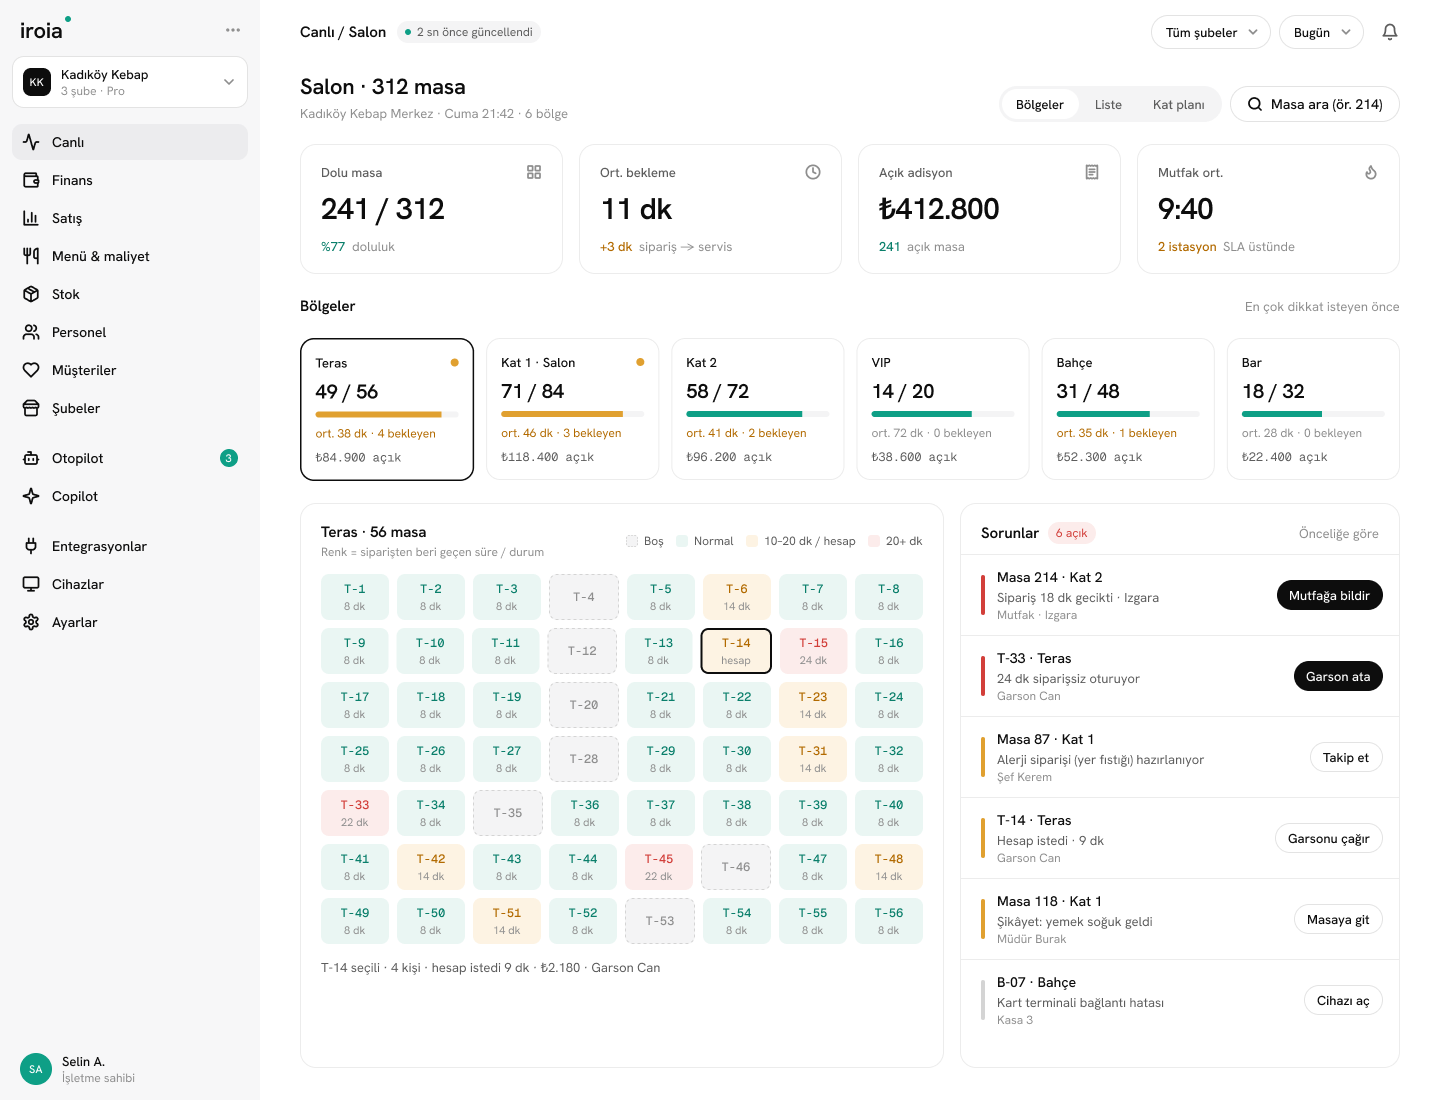Image resolution: width=1440 pixels, height=1100 pixels.
Task: Click the Masa ara search field
Action: [x=1314, y=104]
